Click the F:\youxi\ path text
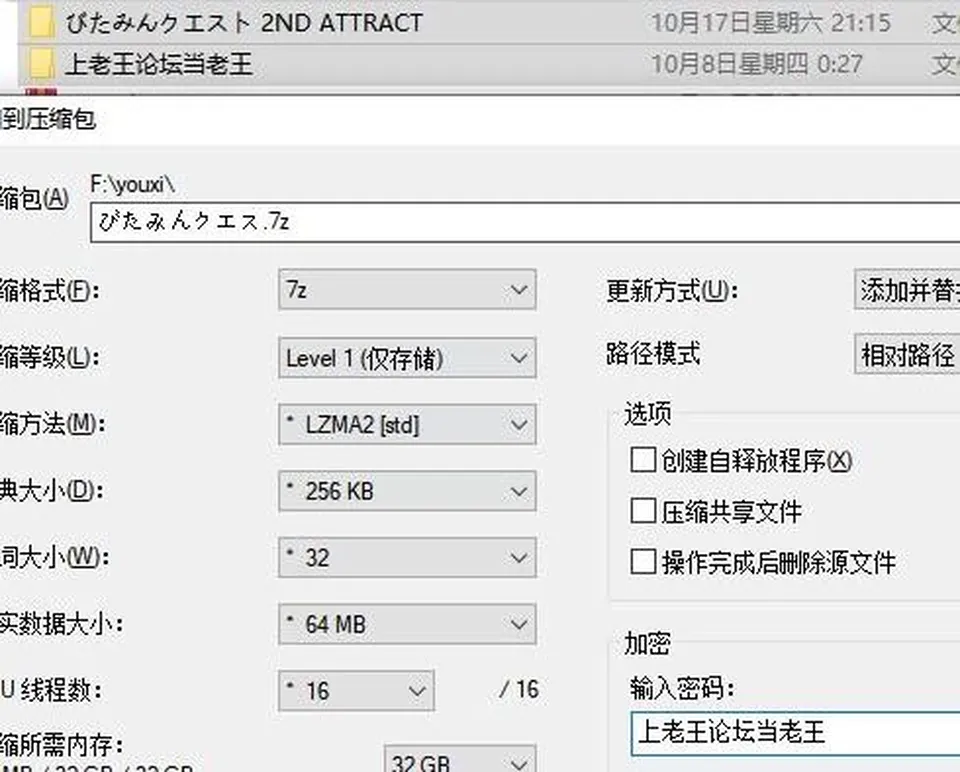960x772 pixels. click(x=133, y=184)
